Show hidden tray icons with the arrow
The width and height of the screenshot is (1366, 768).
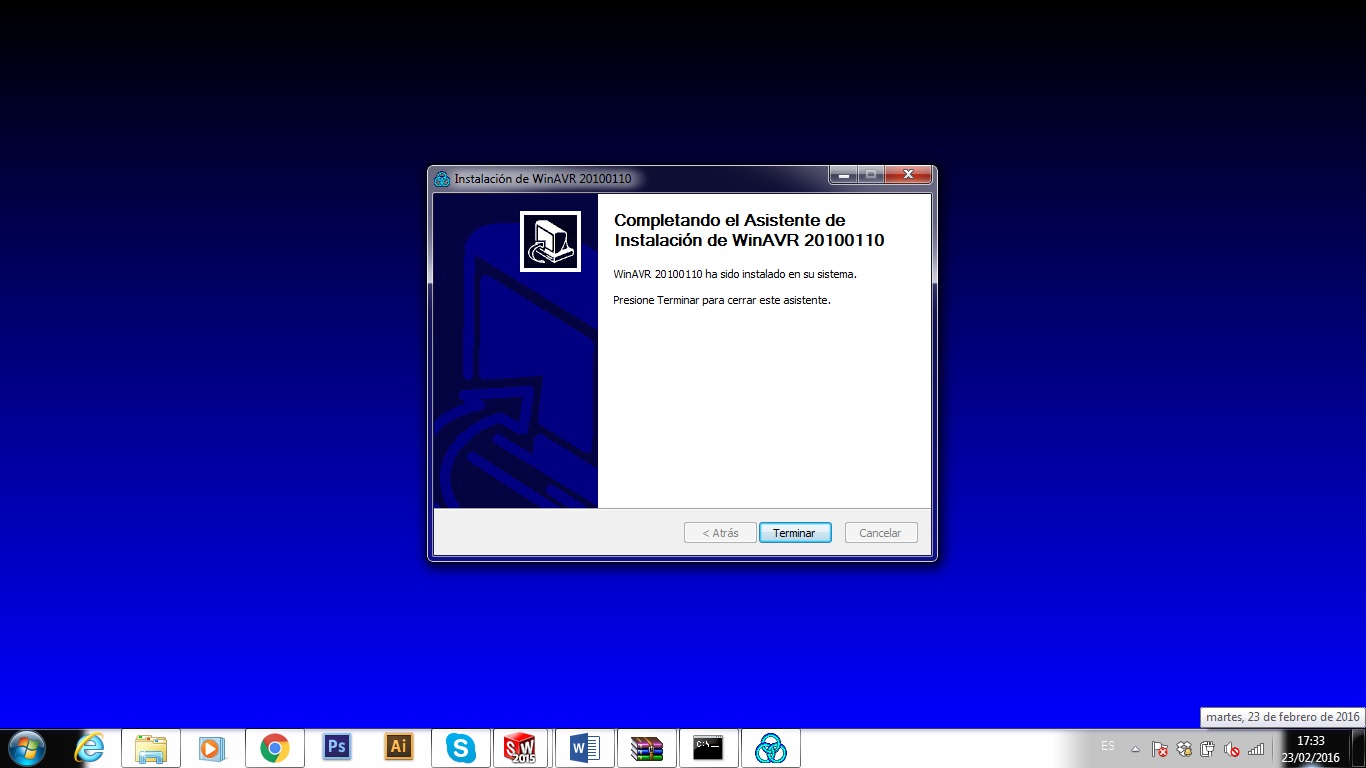(x=1135, y=749)
